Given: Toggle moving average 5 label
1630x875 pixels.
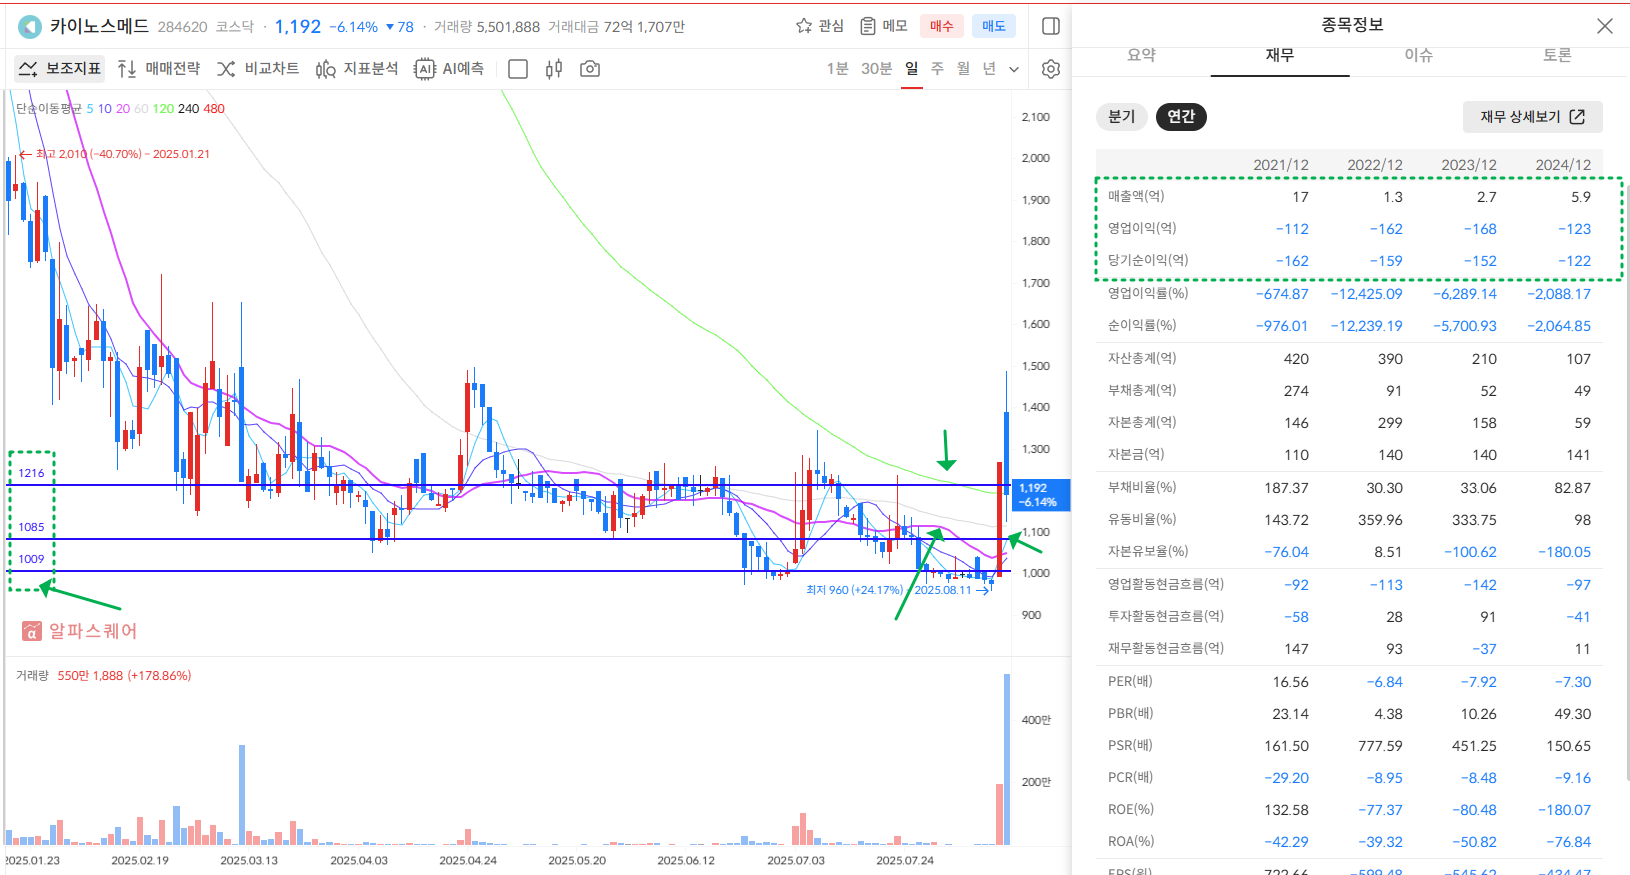Looking at the screenshot, I should tap(89, 109).
